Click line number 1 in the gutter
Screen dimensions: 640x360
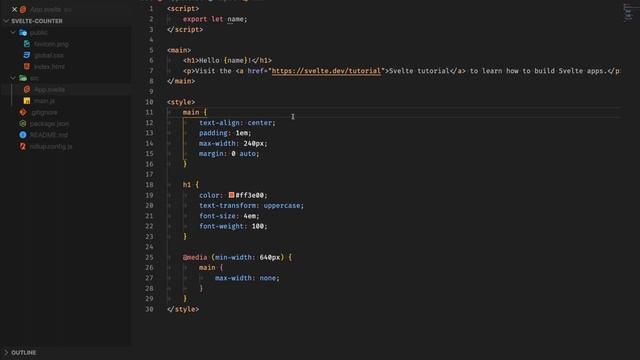coord(151,9)
